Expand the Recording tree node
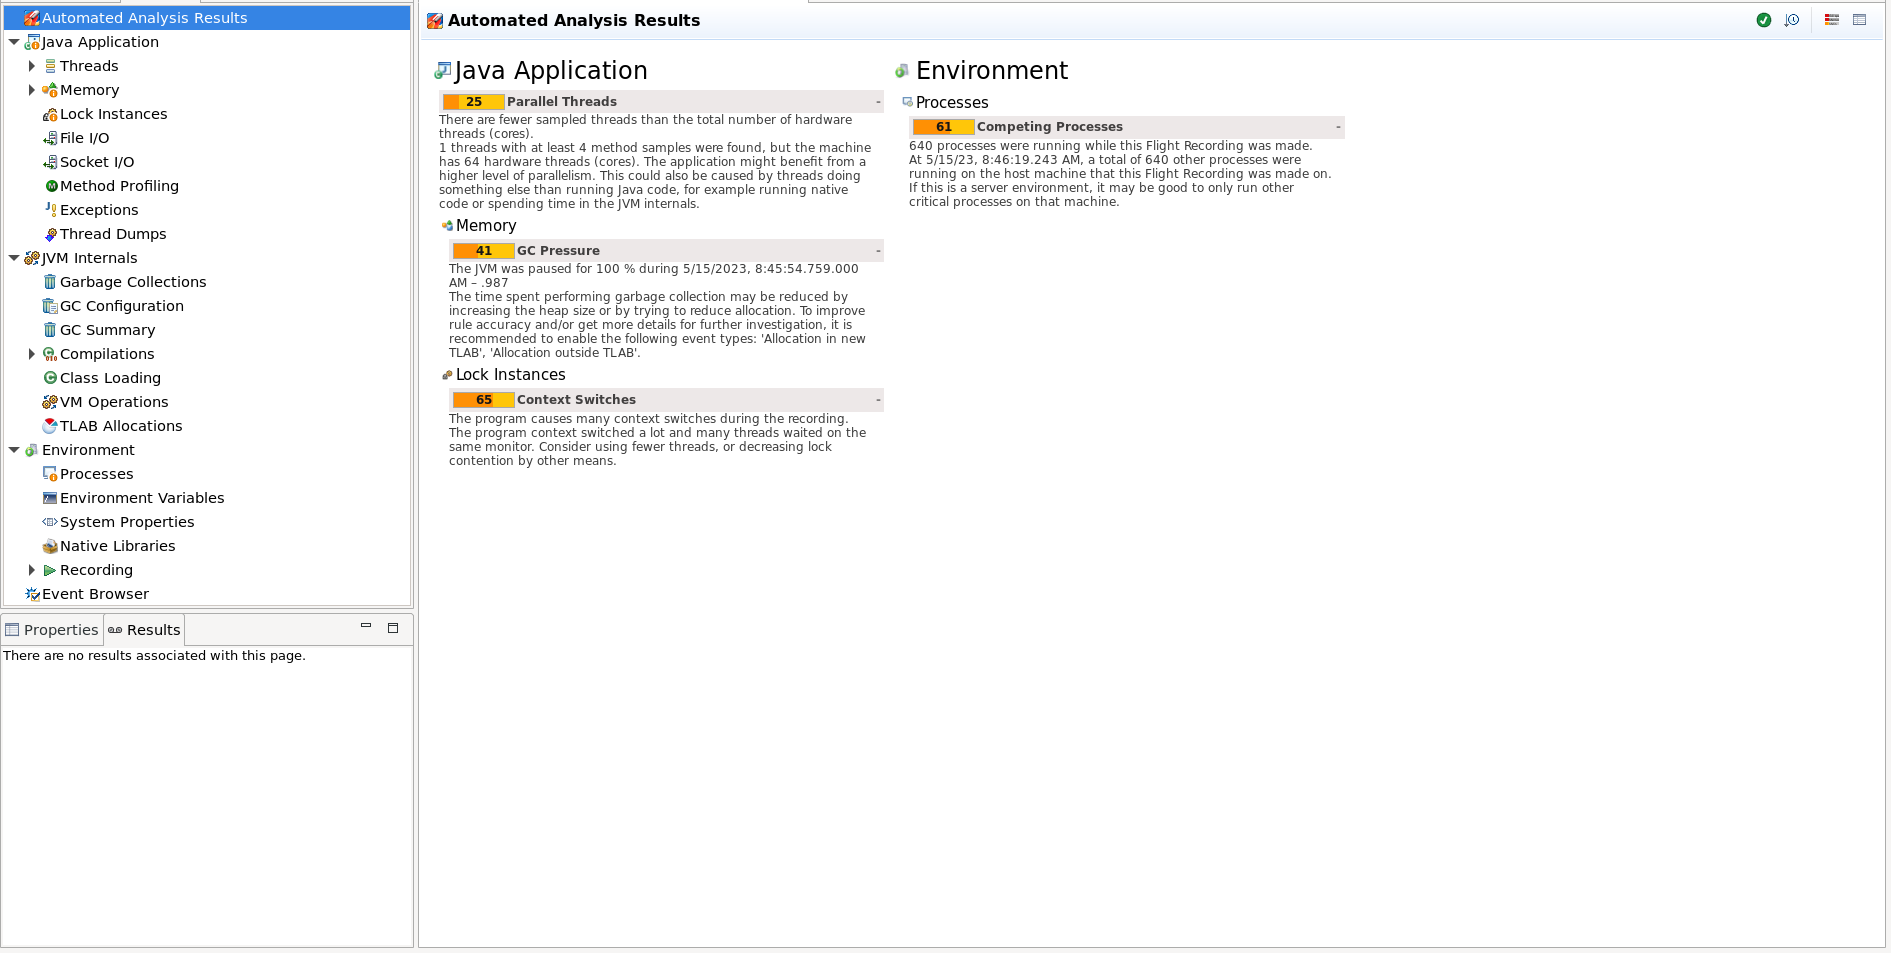This screenshot has height=953, width=1891. pos(32,570)
